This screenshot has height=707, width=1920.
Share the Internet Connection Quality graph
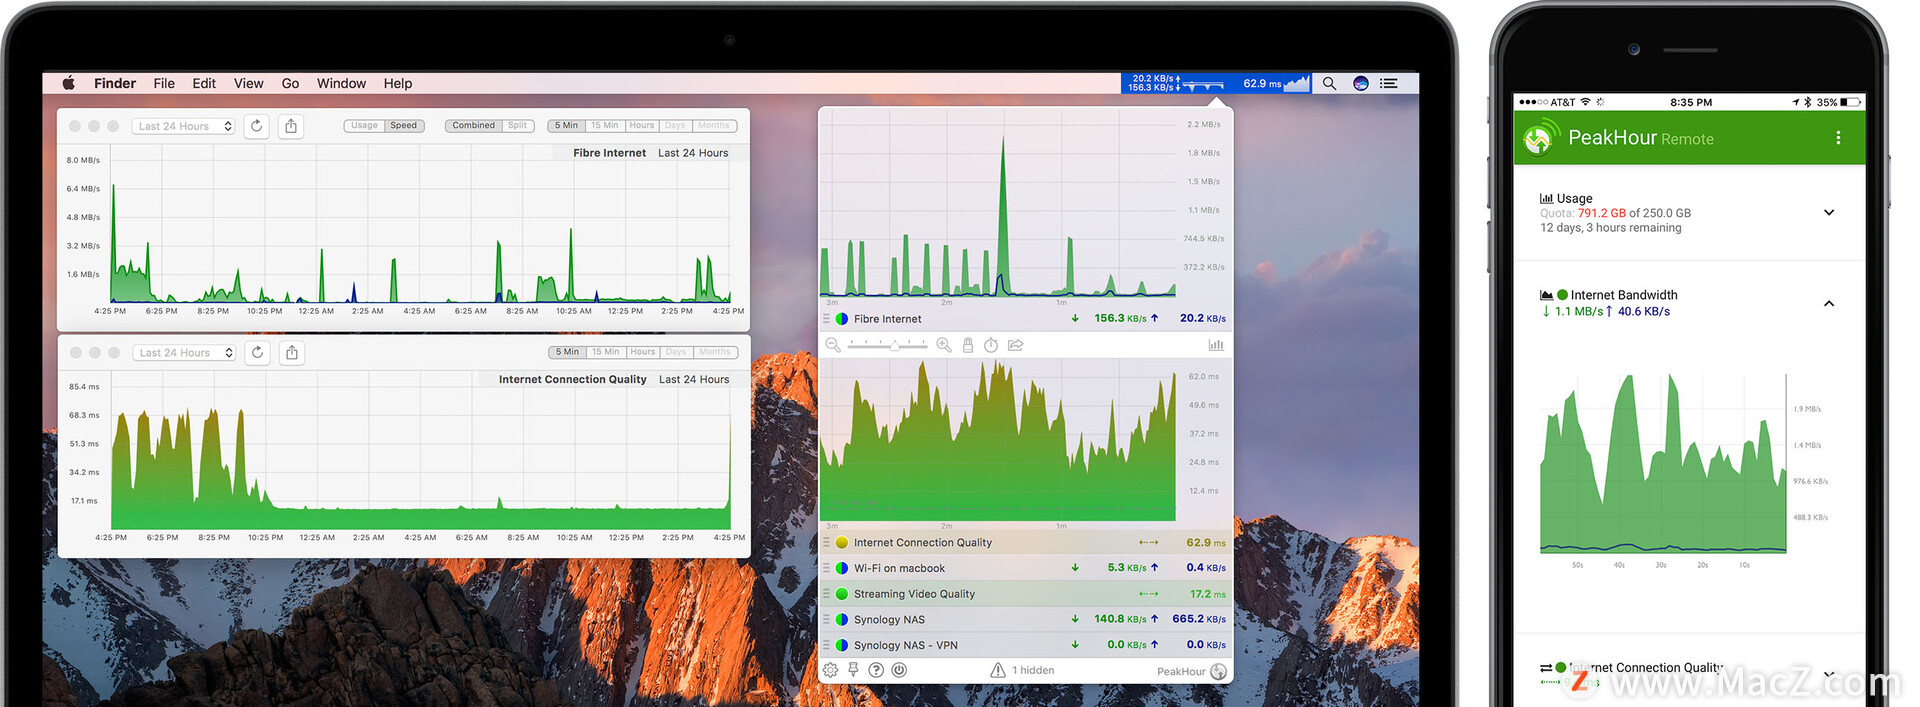pos(292,352)
